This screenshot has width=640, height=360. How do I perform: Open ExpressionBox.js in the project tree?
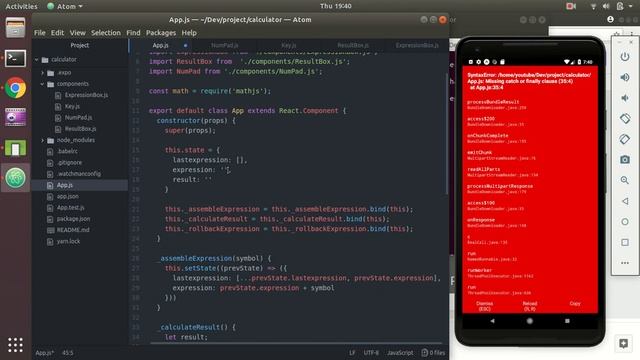[87, 95]
